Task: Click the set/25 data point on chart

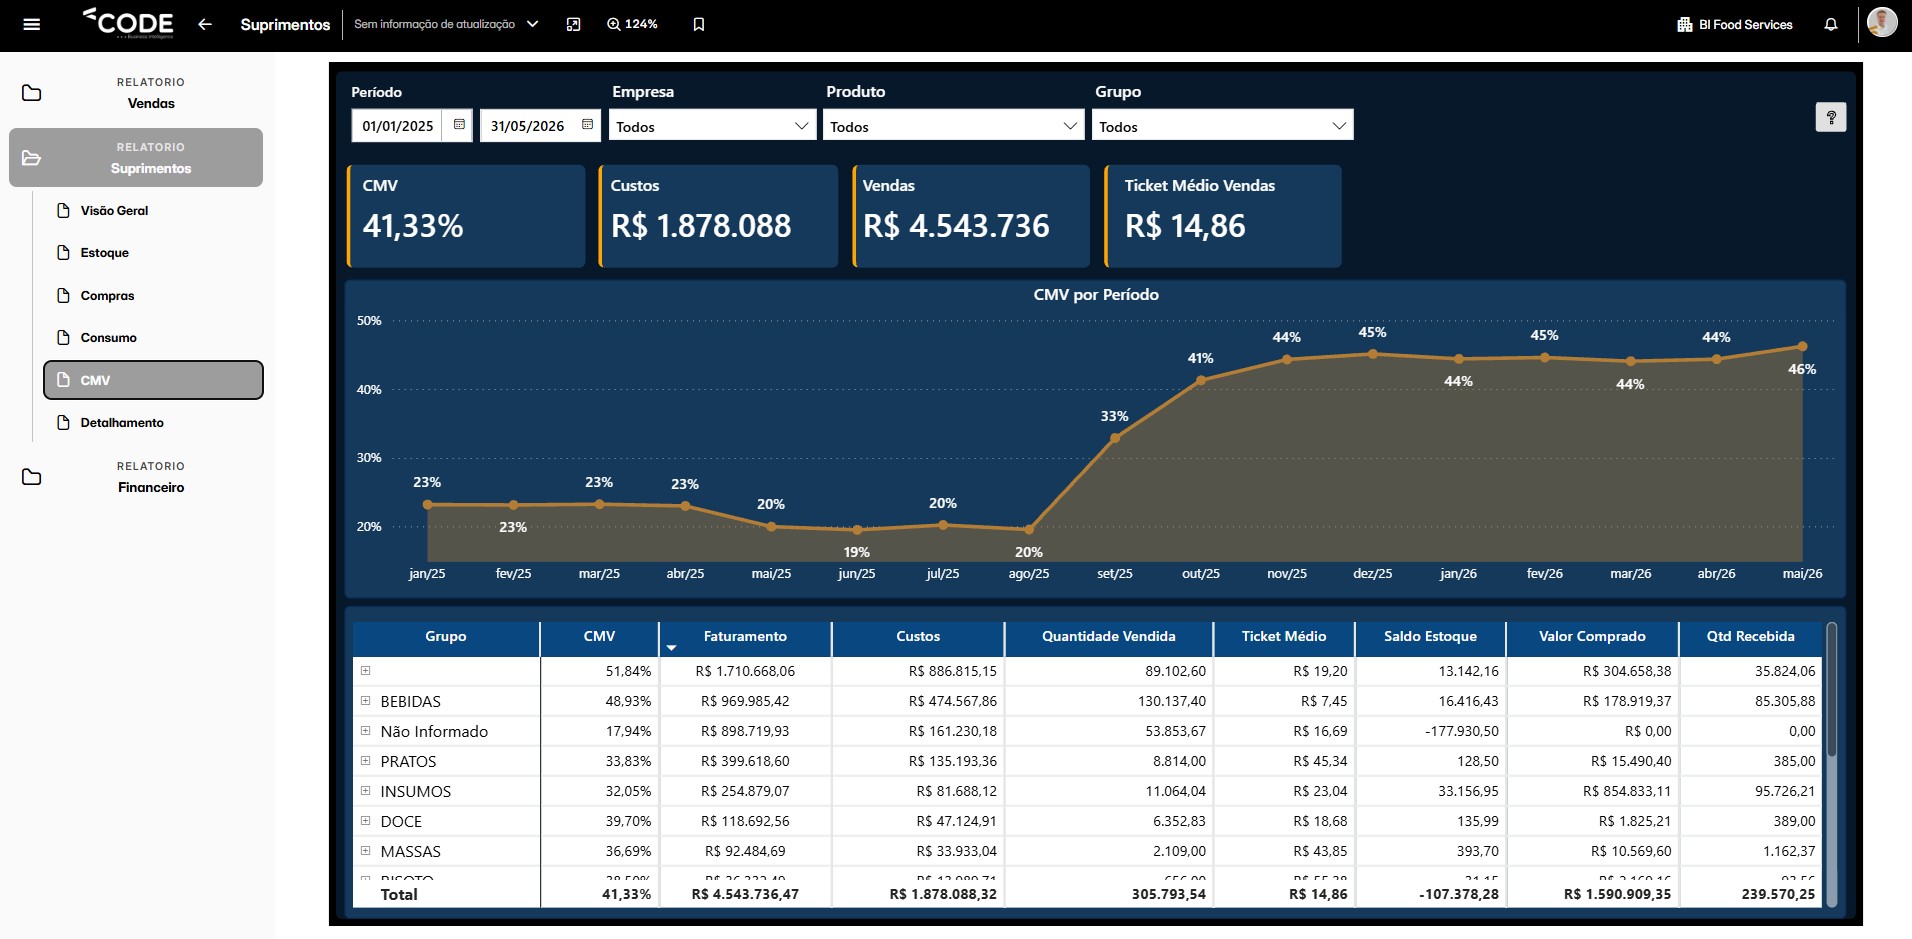Action: click(x=1115, y=438)
